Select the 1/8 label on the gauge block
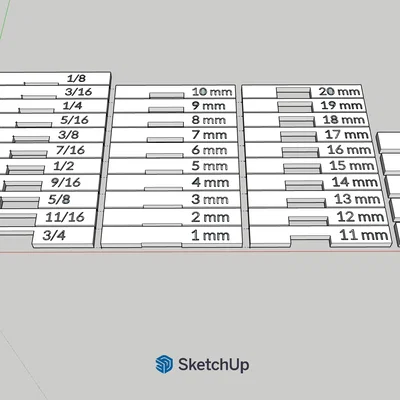The image size is (400, 400). pyautogui.click(x=76, y=79)
